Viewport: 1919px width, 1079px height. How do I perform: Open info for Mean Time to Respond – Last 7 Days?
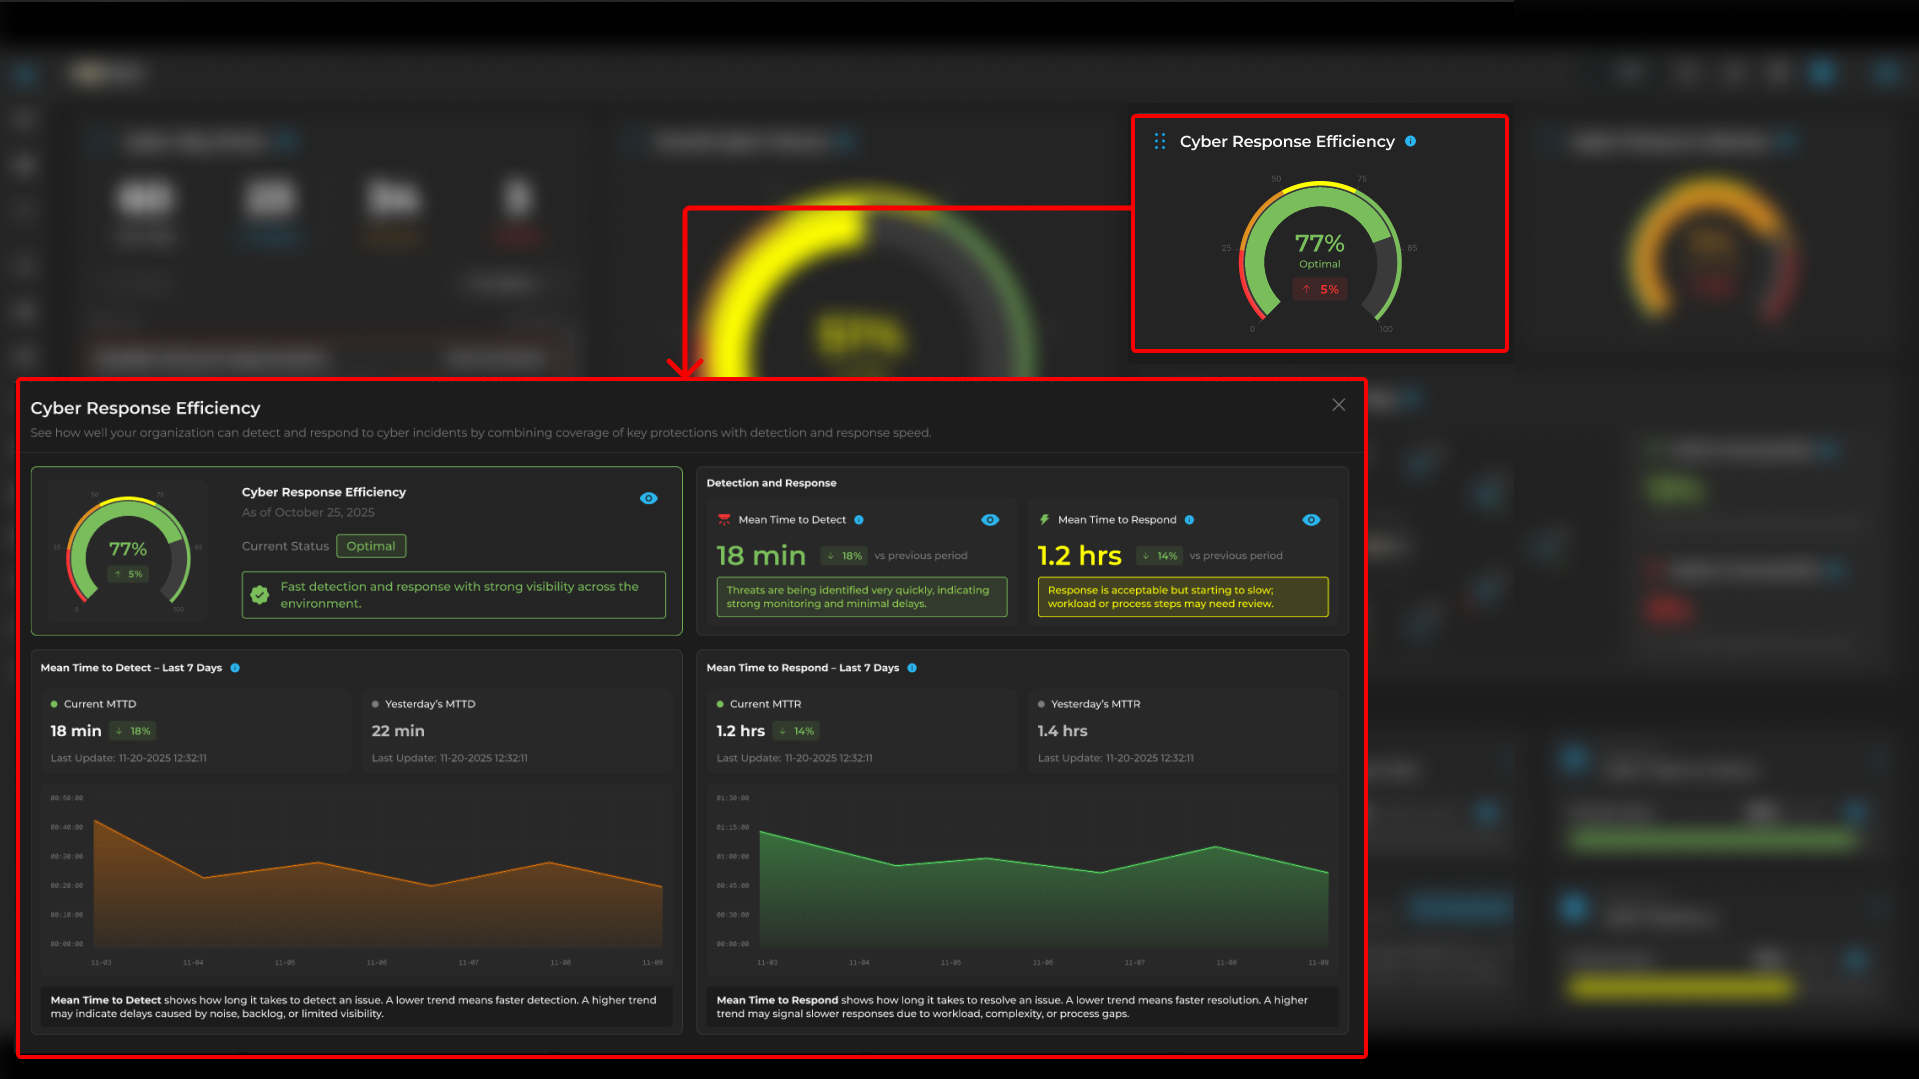point(912,668)
